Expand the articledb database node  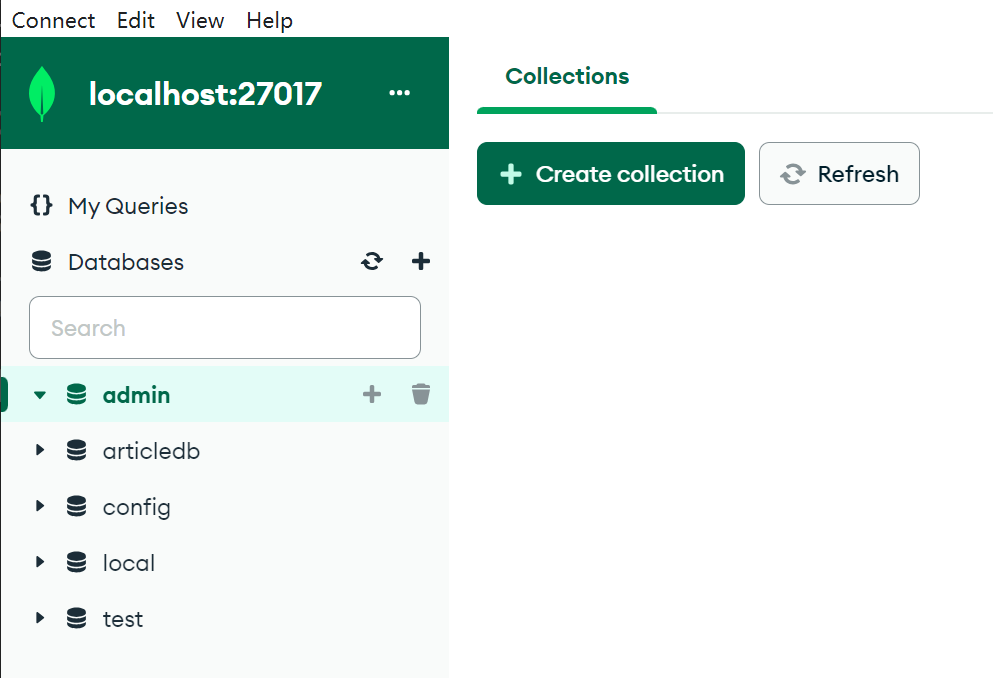(40, 451)
